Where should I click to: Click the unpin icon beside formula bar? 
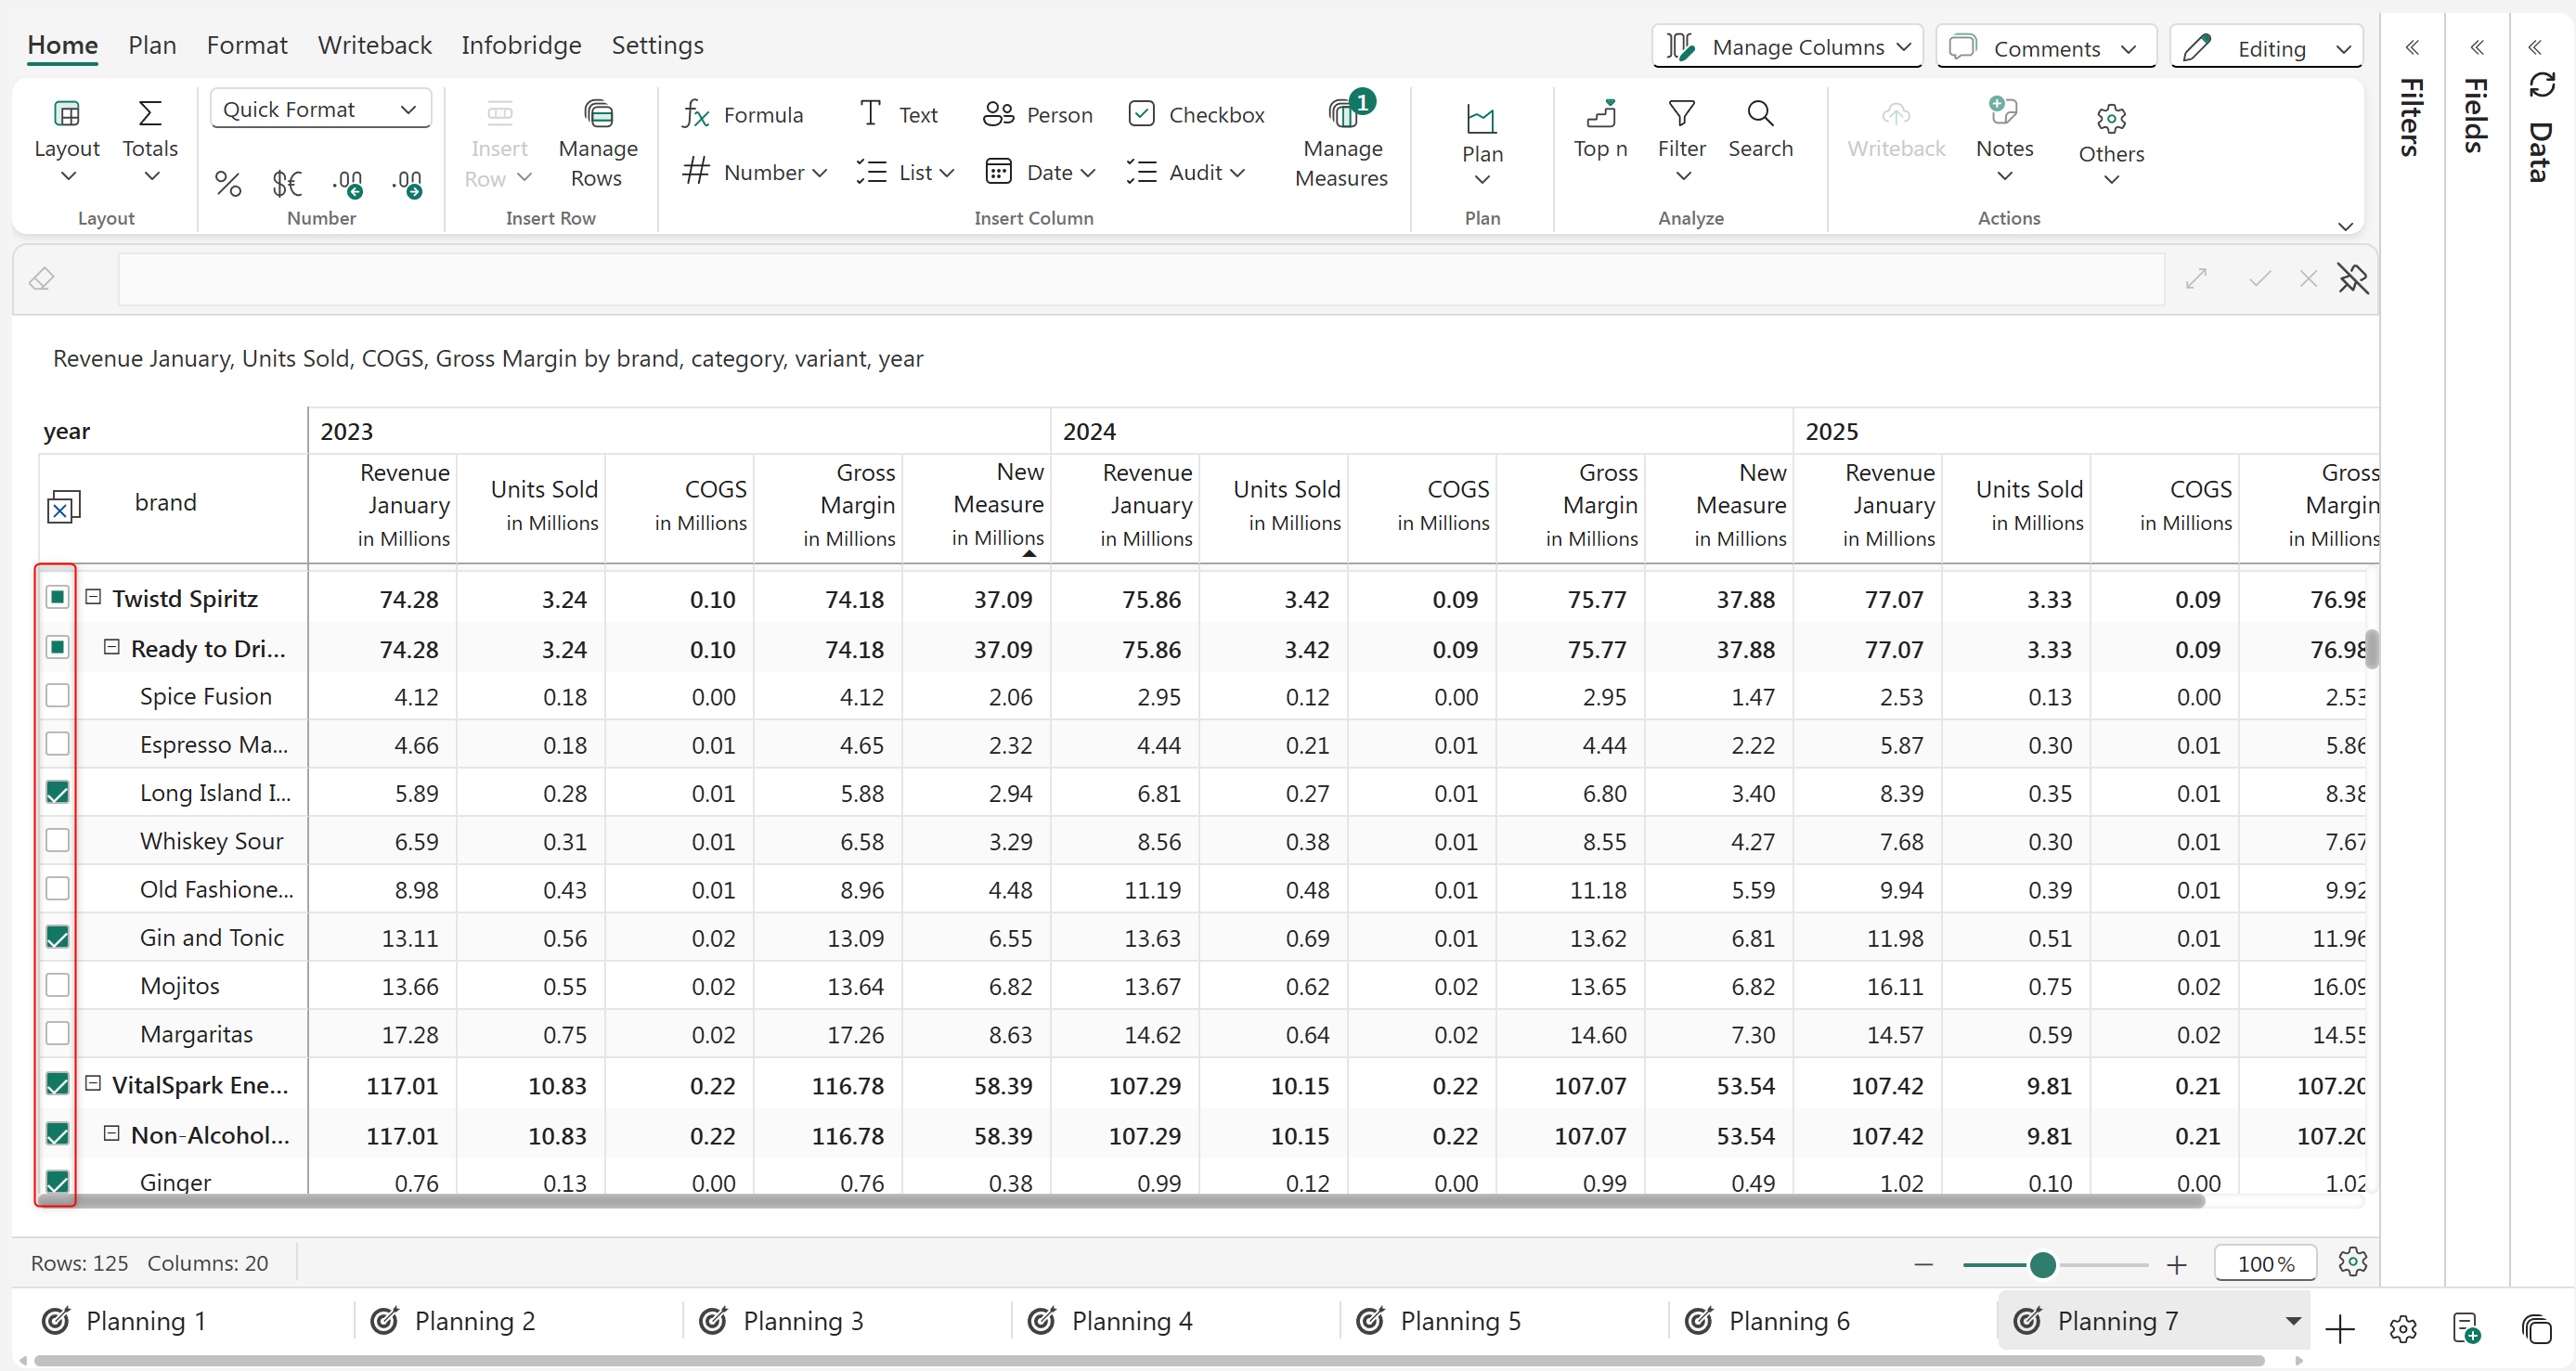click(x=2352, y=279)
